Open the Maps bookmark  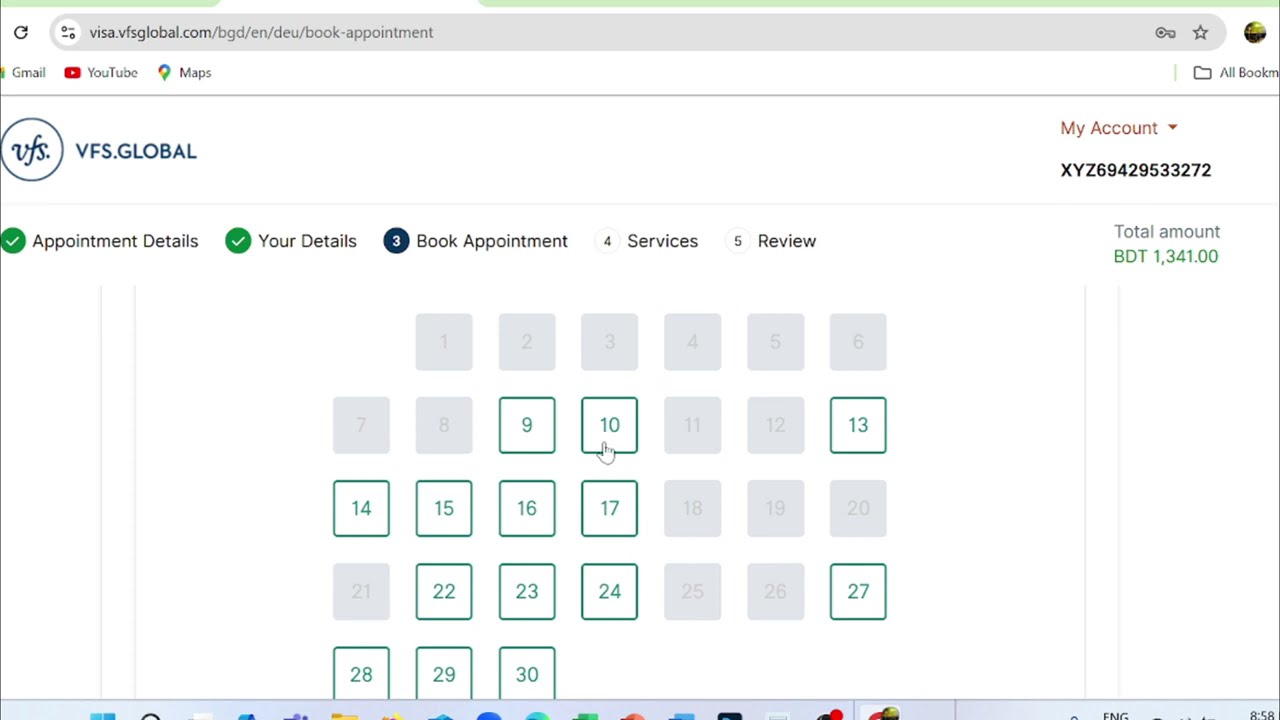[x=184, y=72]
